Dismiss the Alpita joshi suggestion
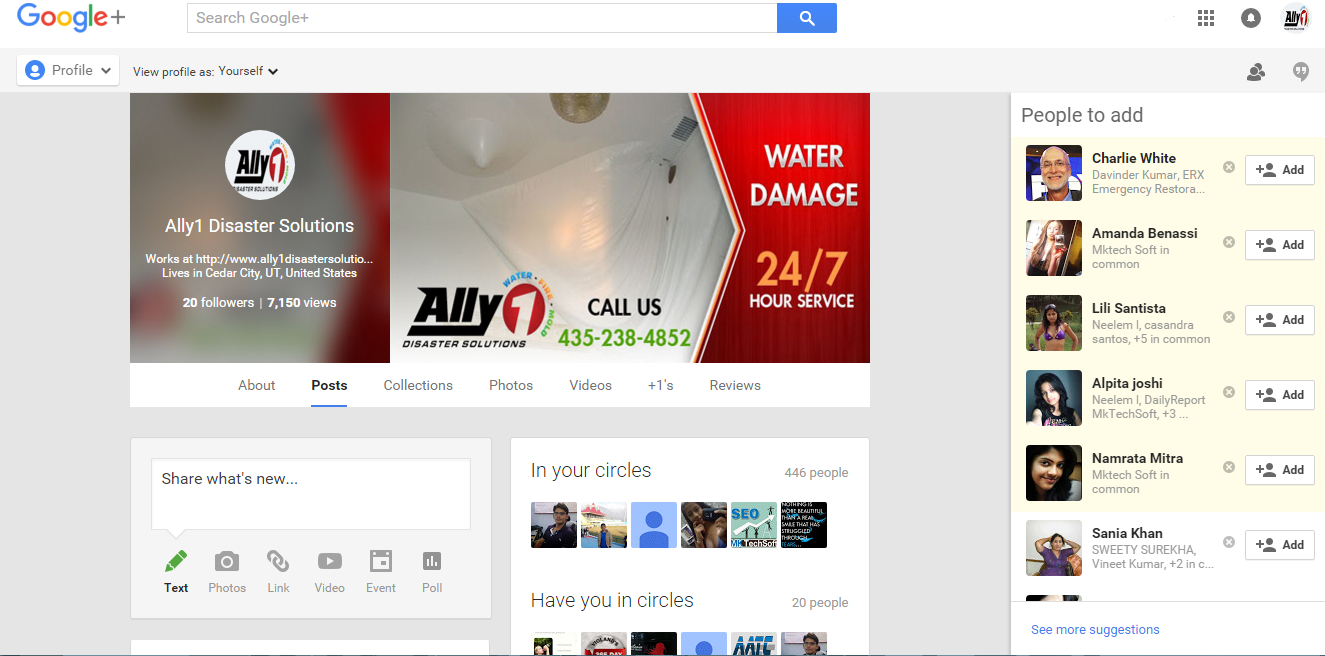Image resolution: width=1325 pixels, height=656 pixels. pyautogui.click(x=1229, y=392)
